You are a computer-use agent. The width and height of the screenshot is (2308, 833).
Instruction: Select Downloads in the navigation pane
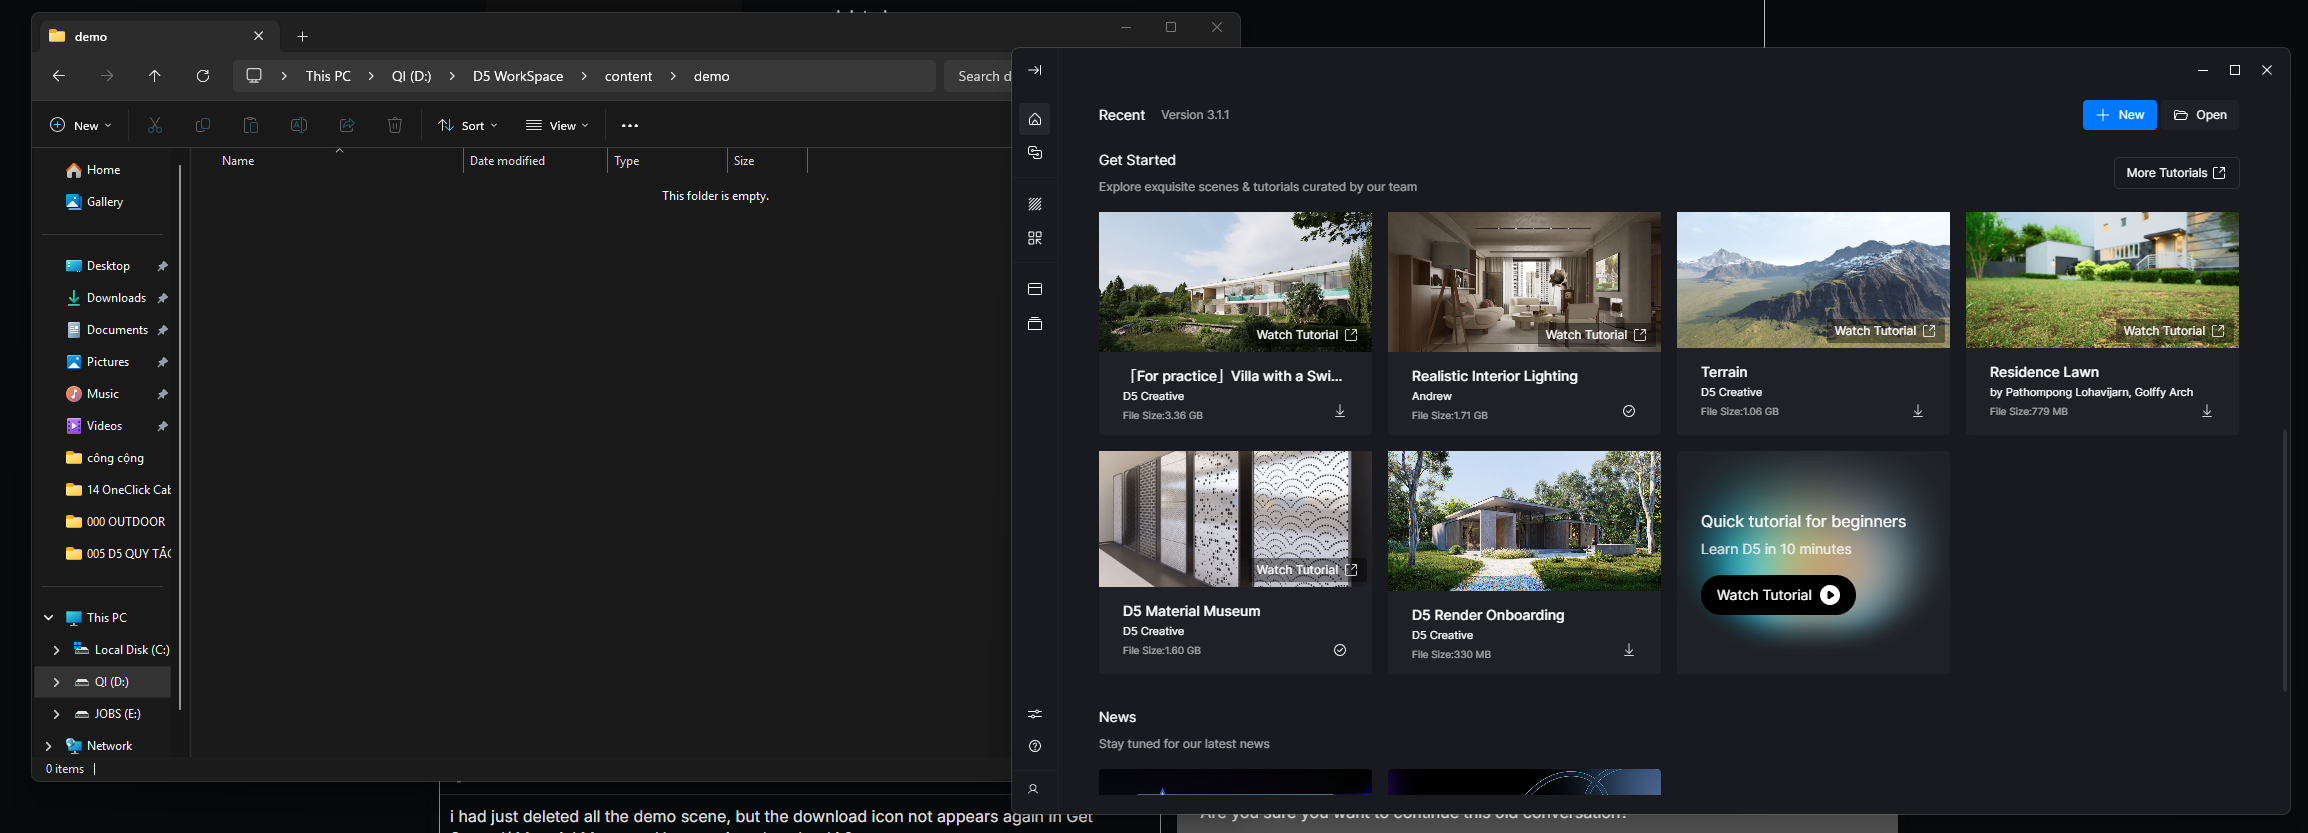[116, 298]
